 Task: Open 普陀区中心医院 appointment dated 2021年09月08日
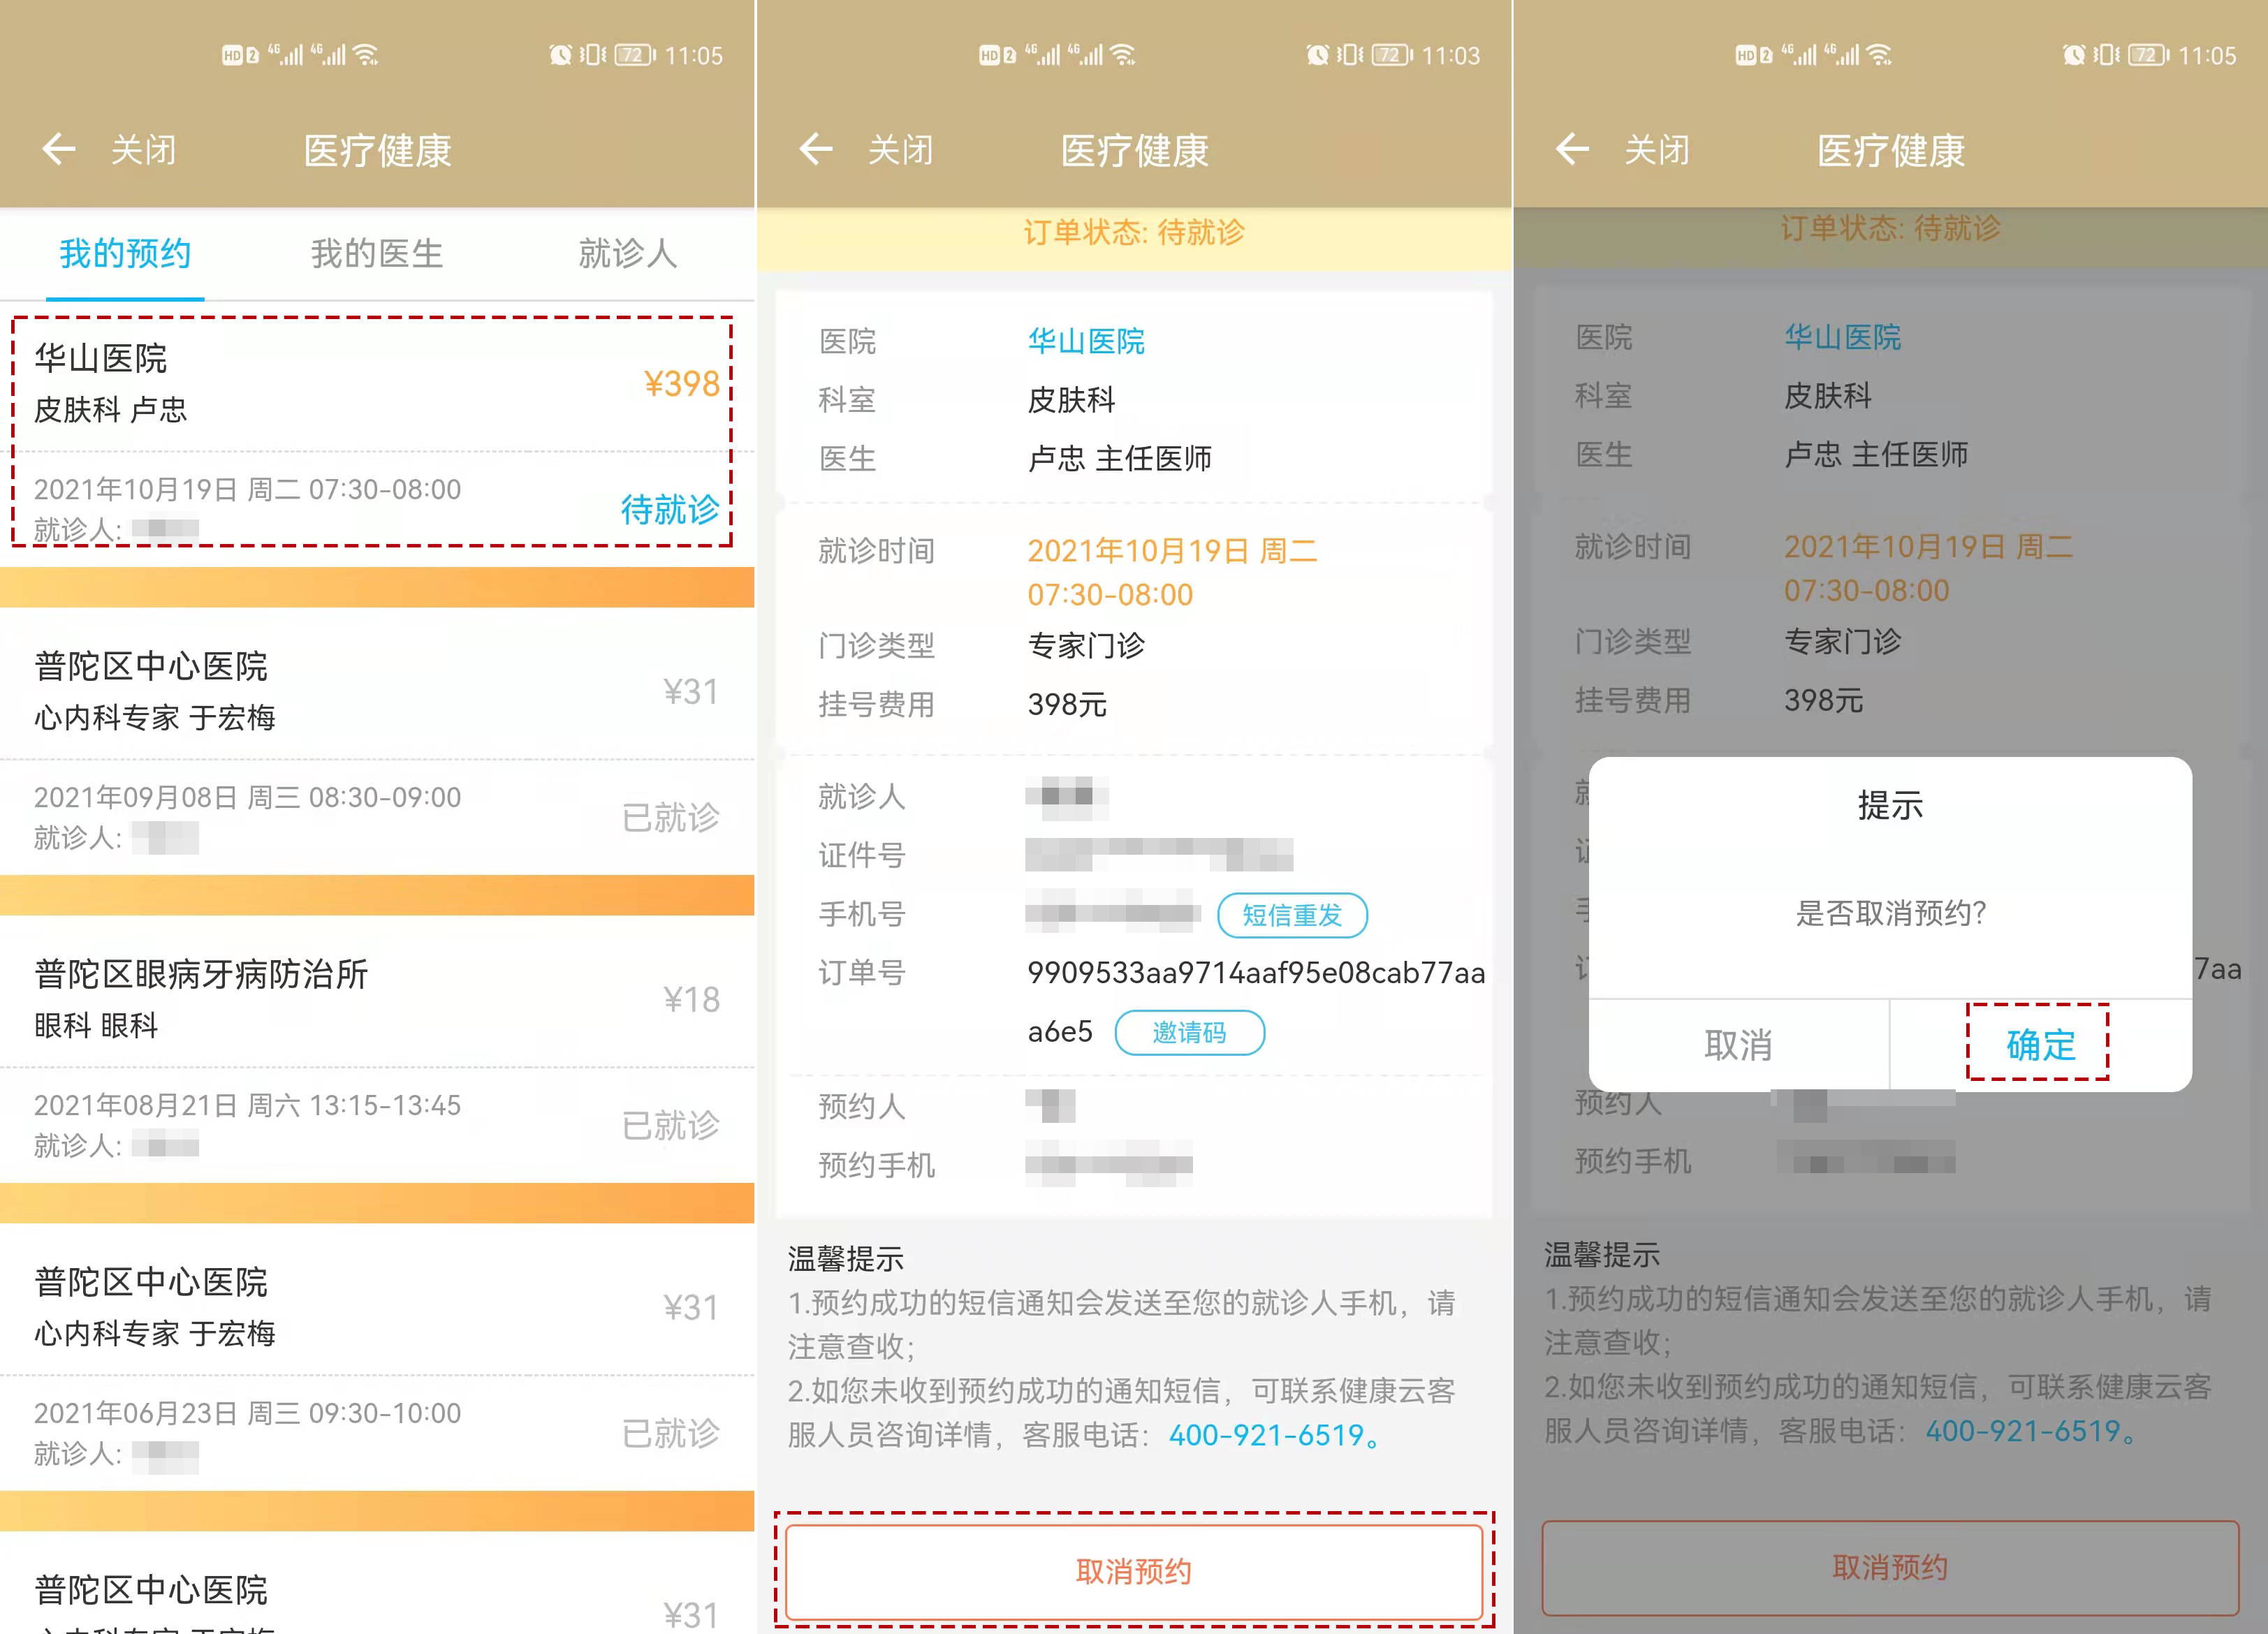tap(377, 741)
